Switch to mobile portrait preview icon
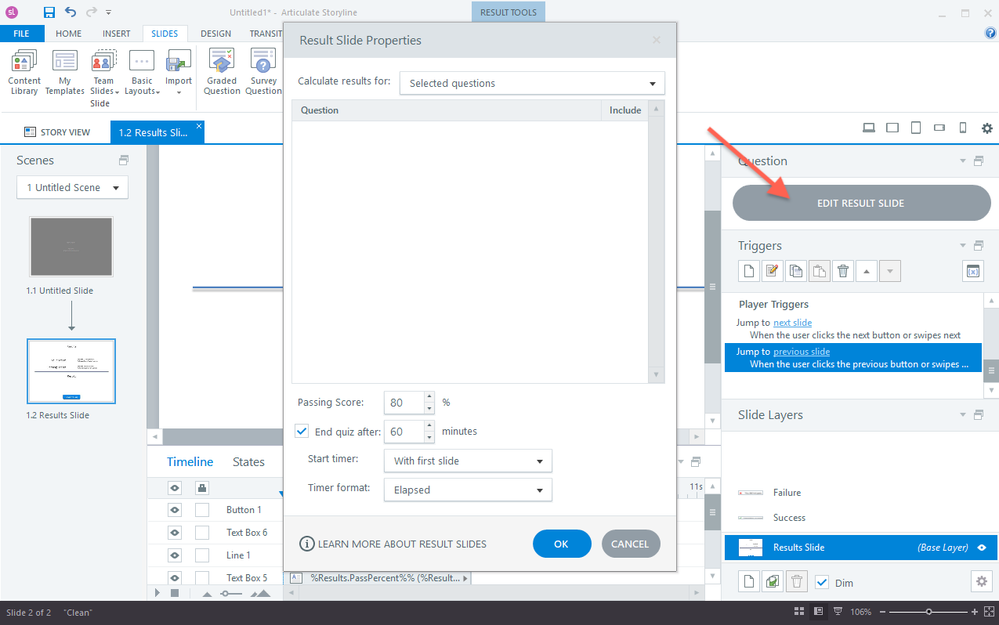Image resolution: width=999 pixels, height=625 pixels. (962, 128)
